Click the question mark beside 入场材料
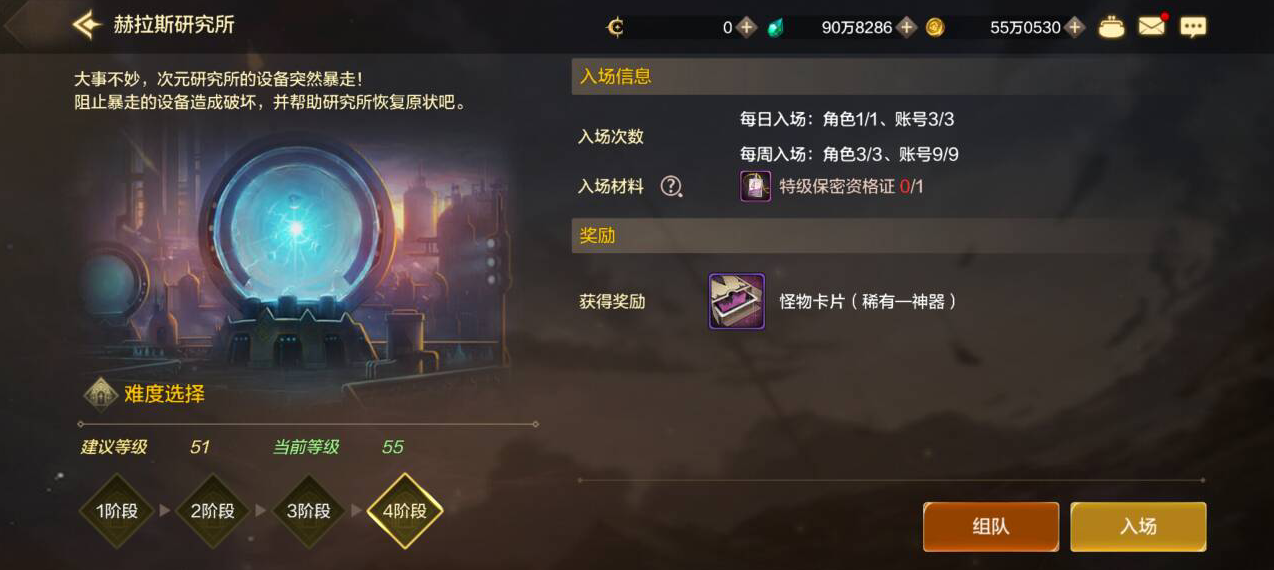The height and width of the screenshot is (570, 1274). pyautogui.click(x=671, y=186)
